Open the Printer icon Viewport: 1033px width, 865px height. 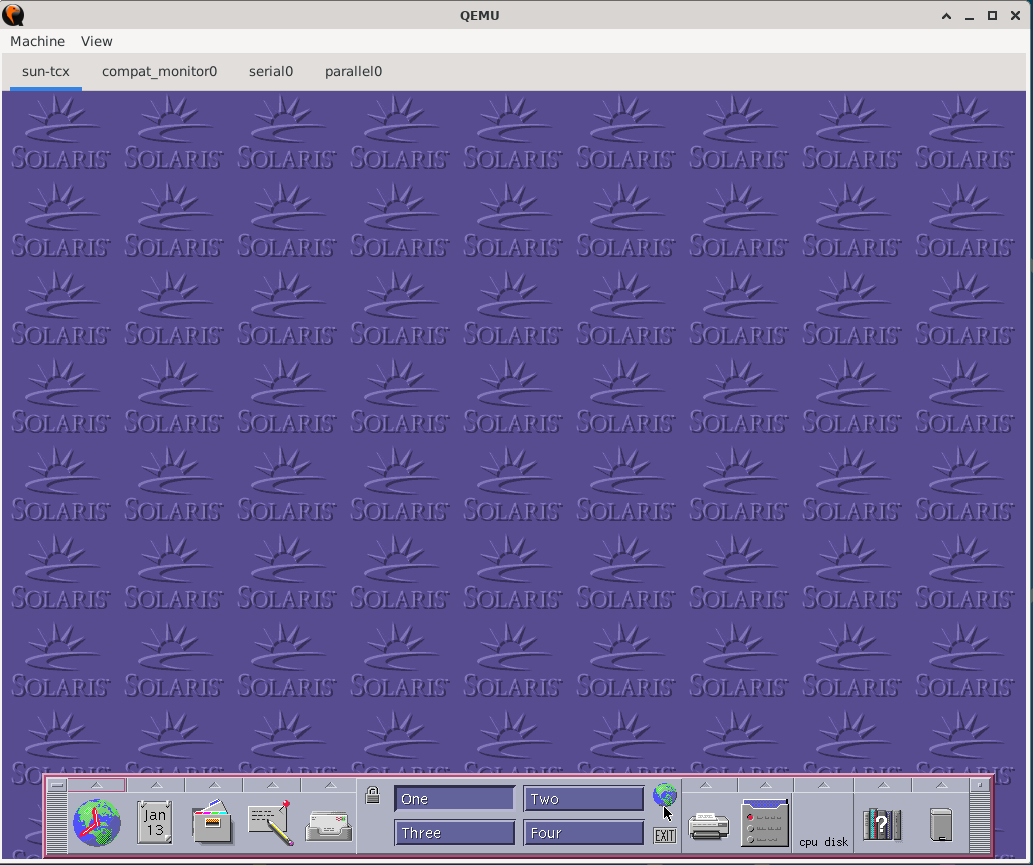708,826
